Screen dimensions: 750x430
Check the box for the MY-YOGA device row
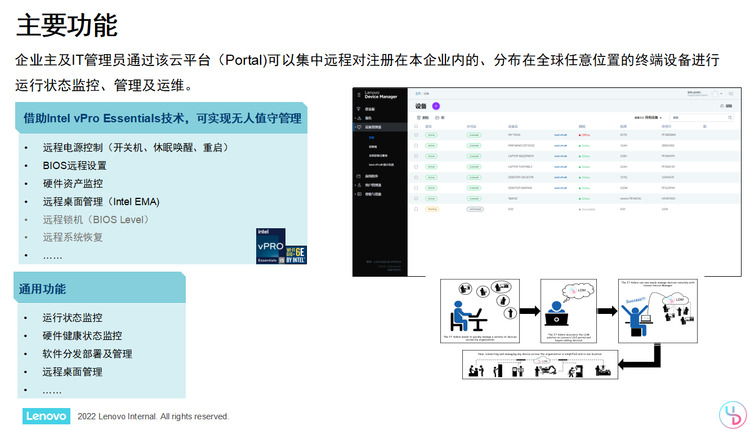click(x=416, y=135)
